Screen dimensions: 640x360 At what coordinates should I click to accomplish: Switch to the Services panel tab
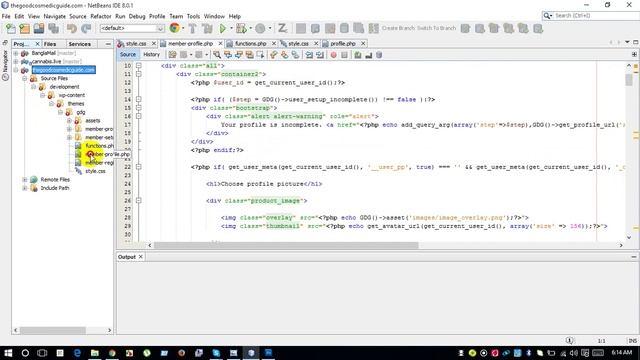coord(80,44)
